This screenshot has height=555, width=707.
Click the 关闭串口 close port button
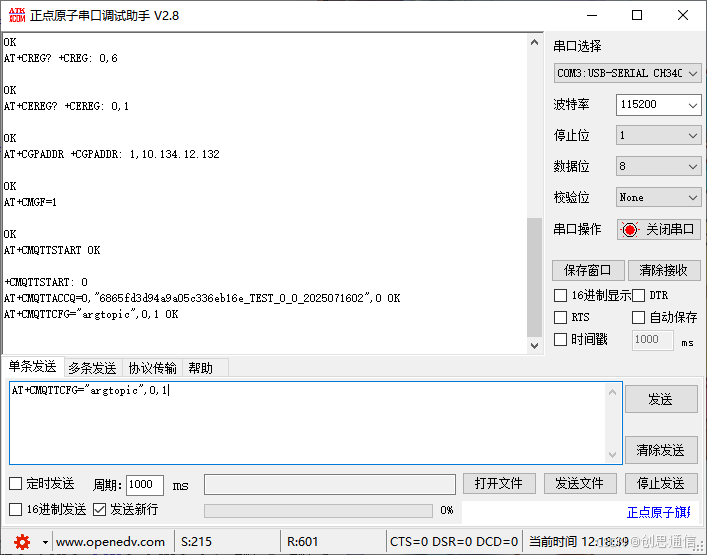point(659,229)
